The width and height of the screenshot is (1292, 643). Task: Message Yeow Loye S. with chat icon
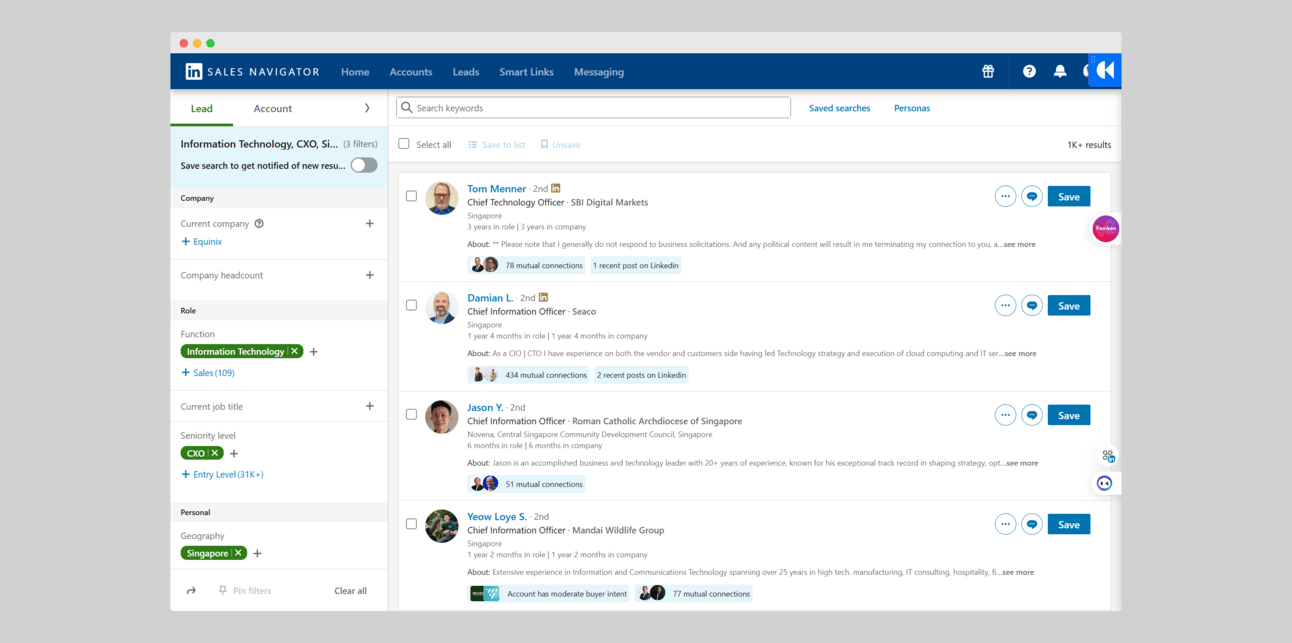point(1032,524)
